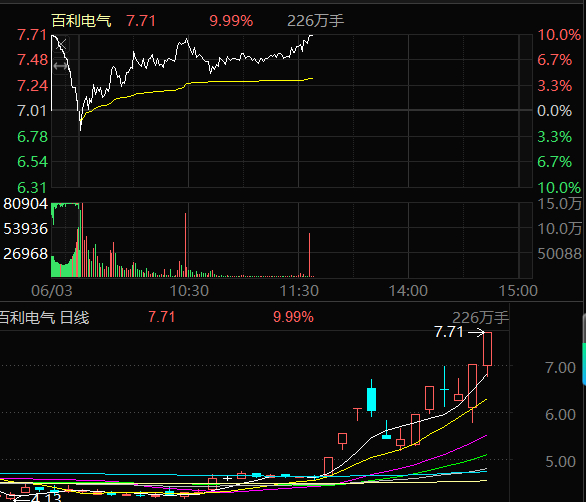Click the 14:00 time axis label
Viewport: 586px width, 502px height.
click(x=408, y=291)
